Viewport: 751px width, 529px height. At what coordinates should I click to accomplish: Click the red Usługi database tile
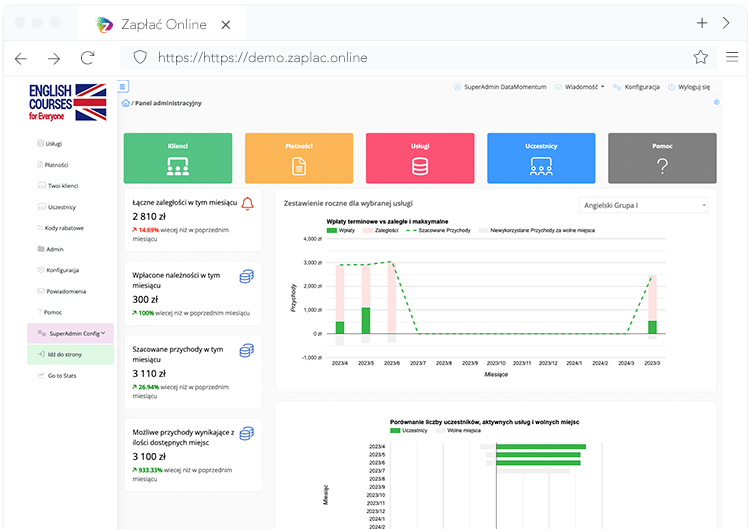[420, 158]
